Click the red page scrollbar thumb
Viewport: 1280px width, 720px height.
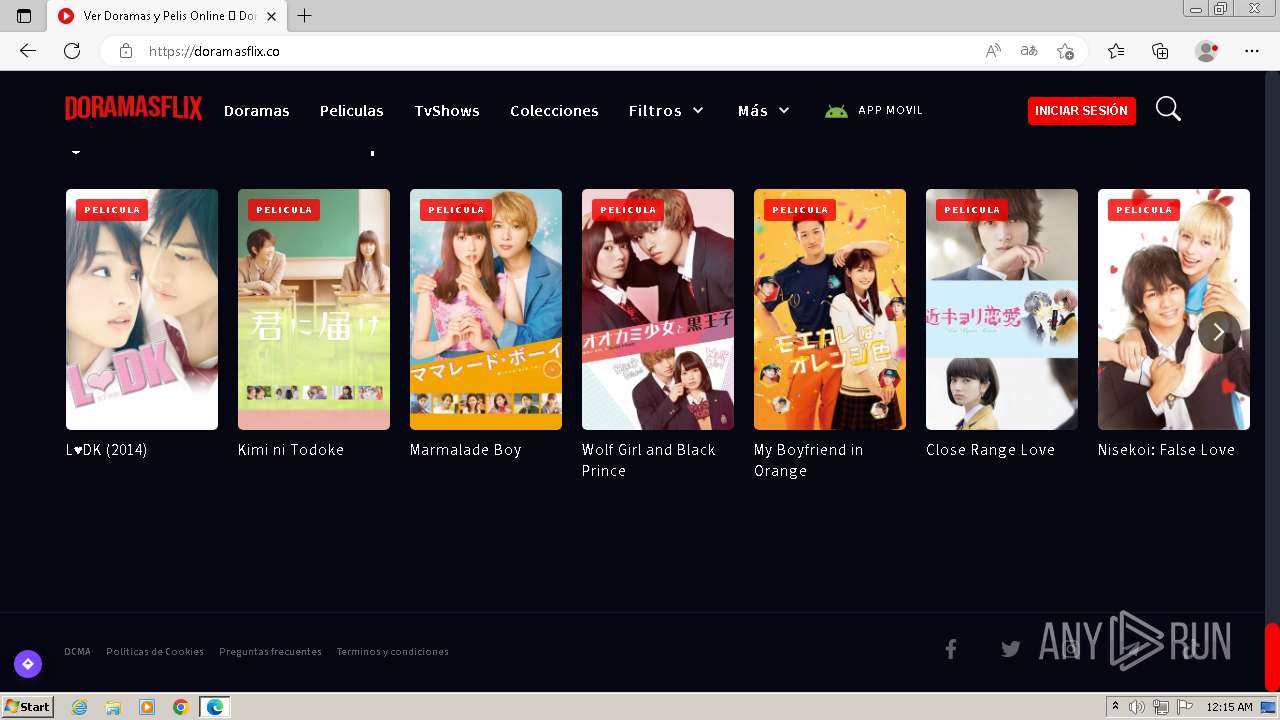click(1272, 657)
